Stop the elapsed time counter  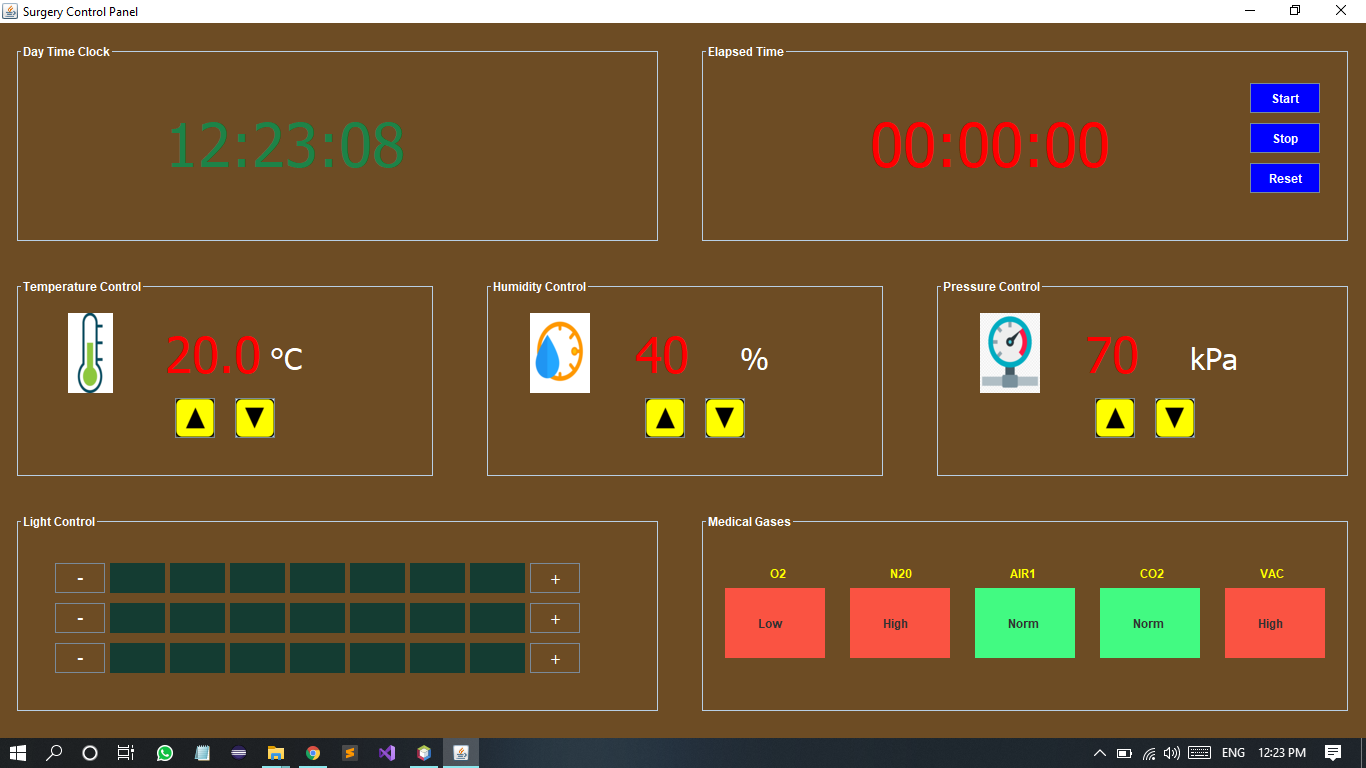1284,138
